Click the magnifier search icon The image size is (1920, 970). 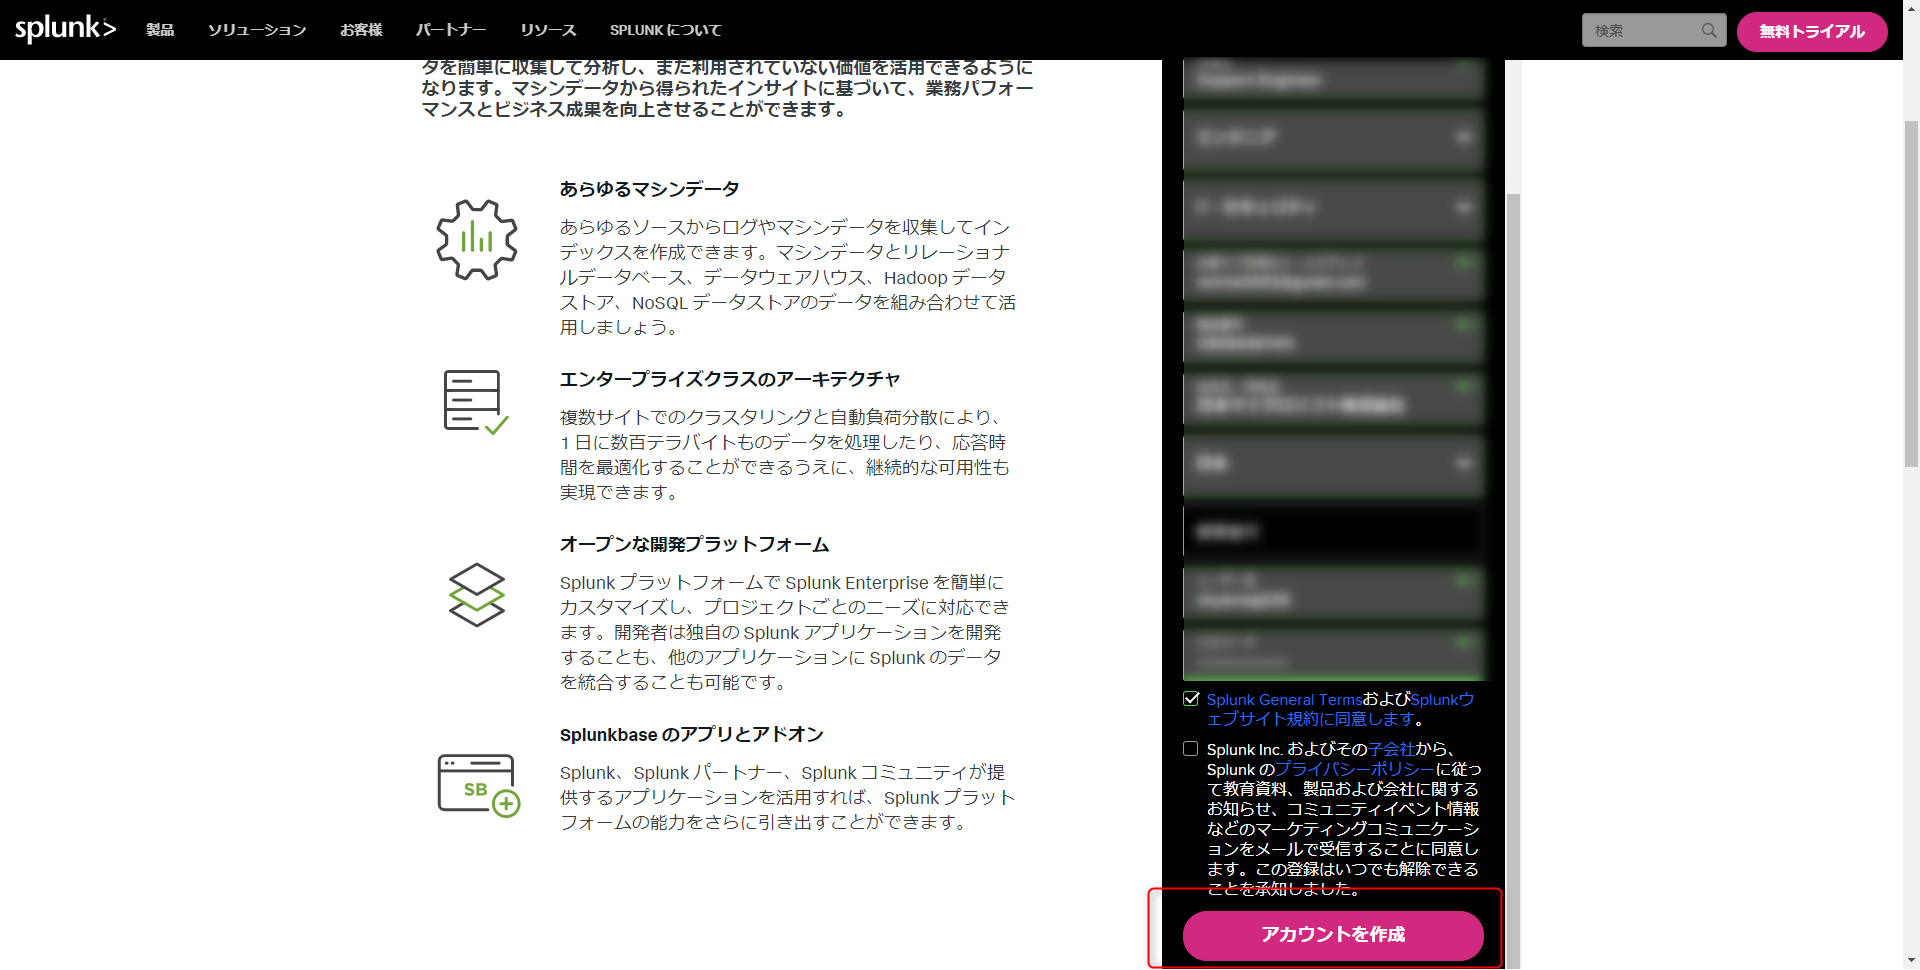(1709, 31)
